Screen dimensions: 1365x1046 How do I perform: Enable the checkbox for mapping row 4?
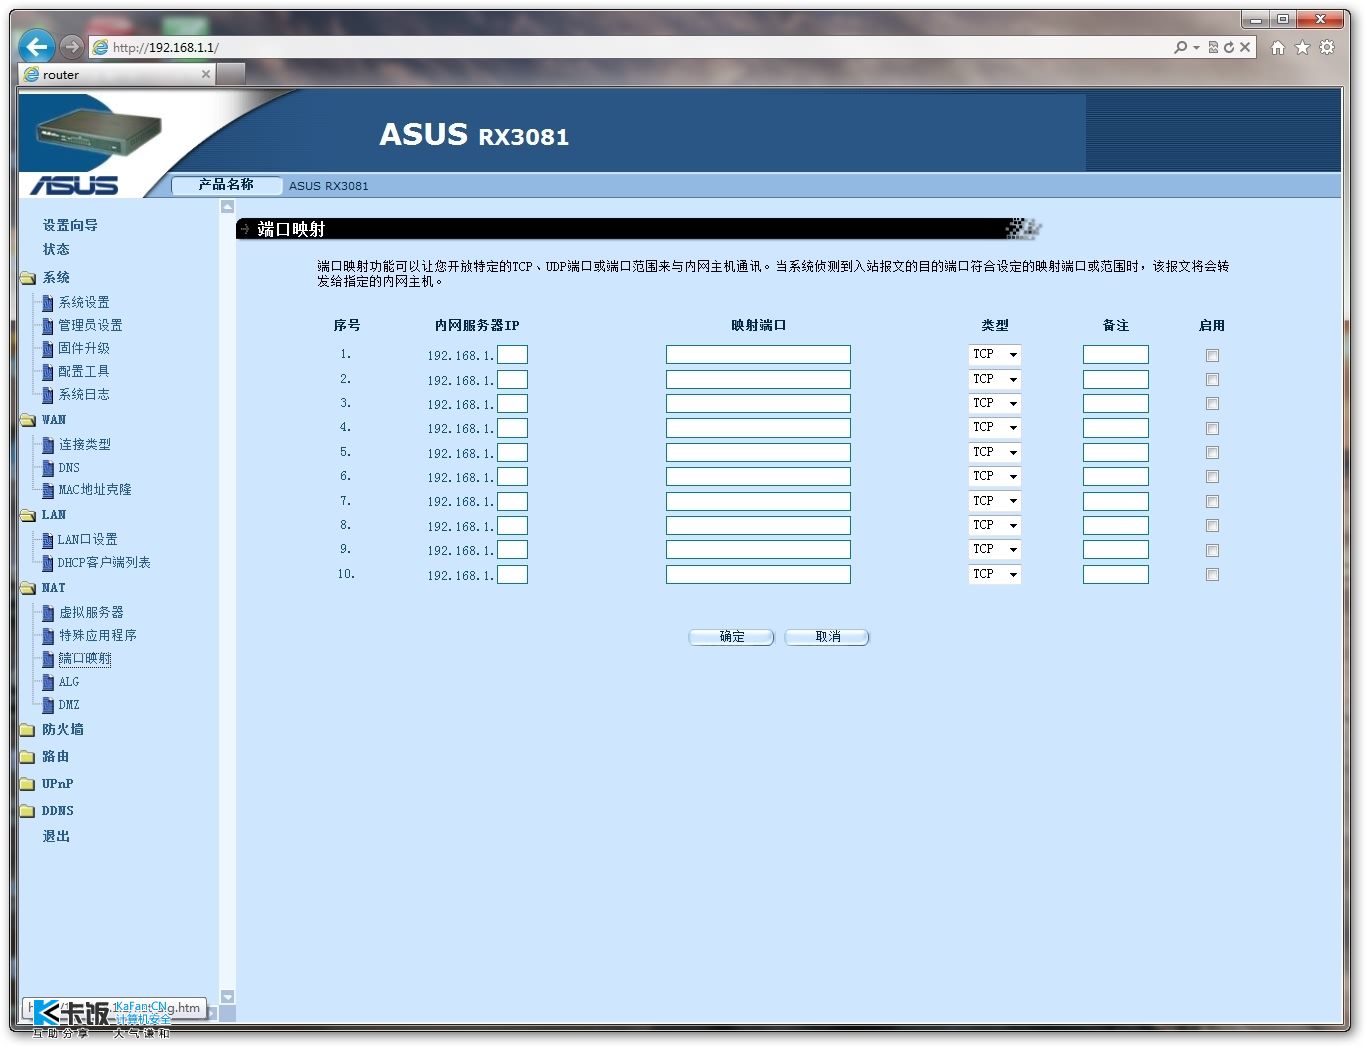click(x=1212, y=428)
